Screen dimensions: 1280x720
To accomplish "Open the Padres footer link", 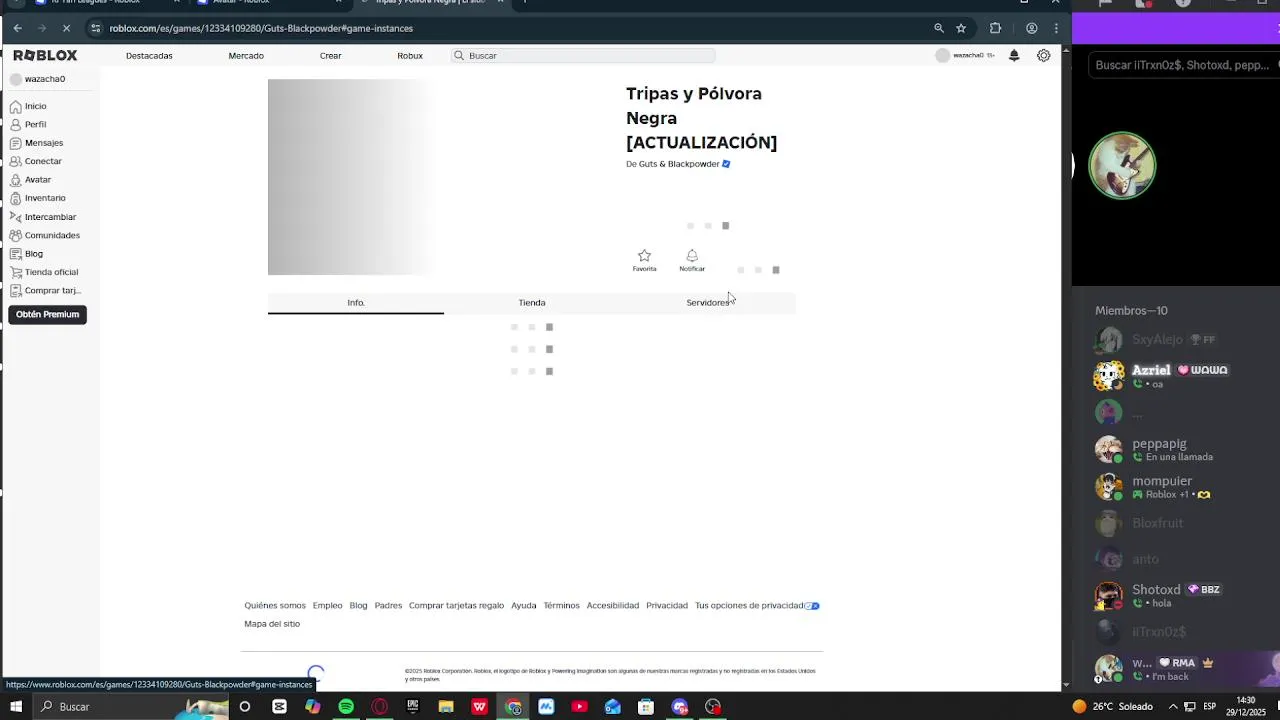I will pos(388,605).
